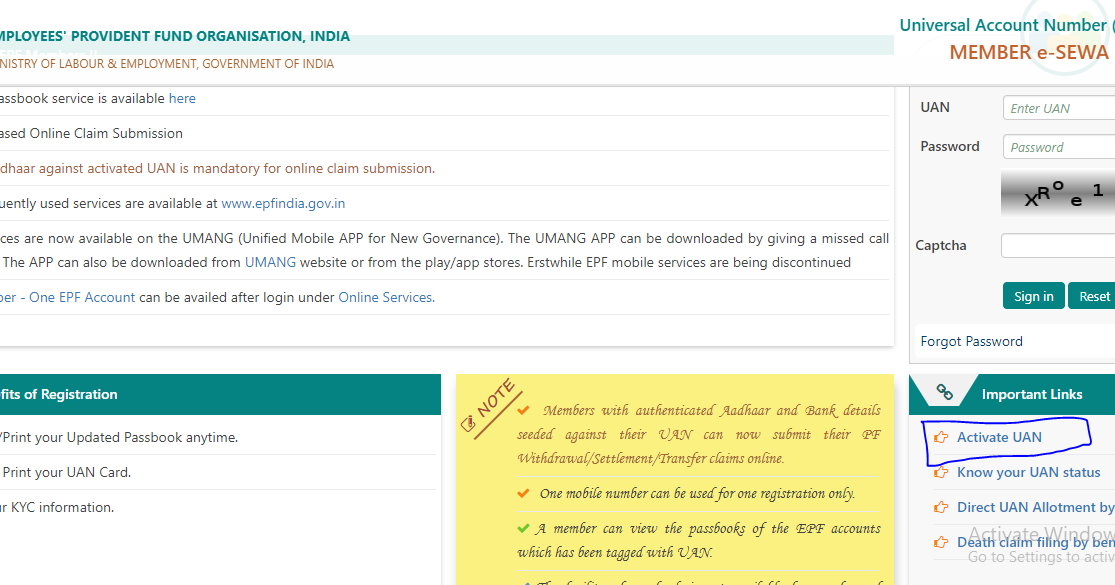Click the UAN field label

[x=935, y=107]
